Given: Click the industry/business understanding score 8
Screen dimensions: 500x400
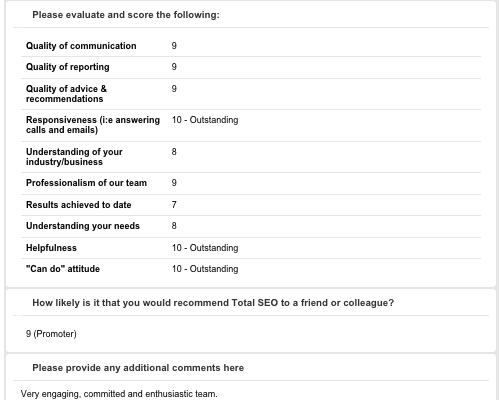Looking at the screenshot, I should pos(174,152).
